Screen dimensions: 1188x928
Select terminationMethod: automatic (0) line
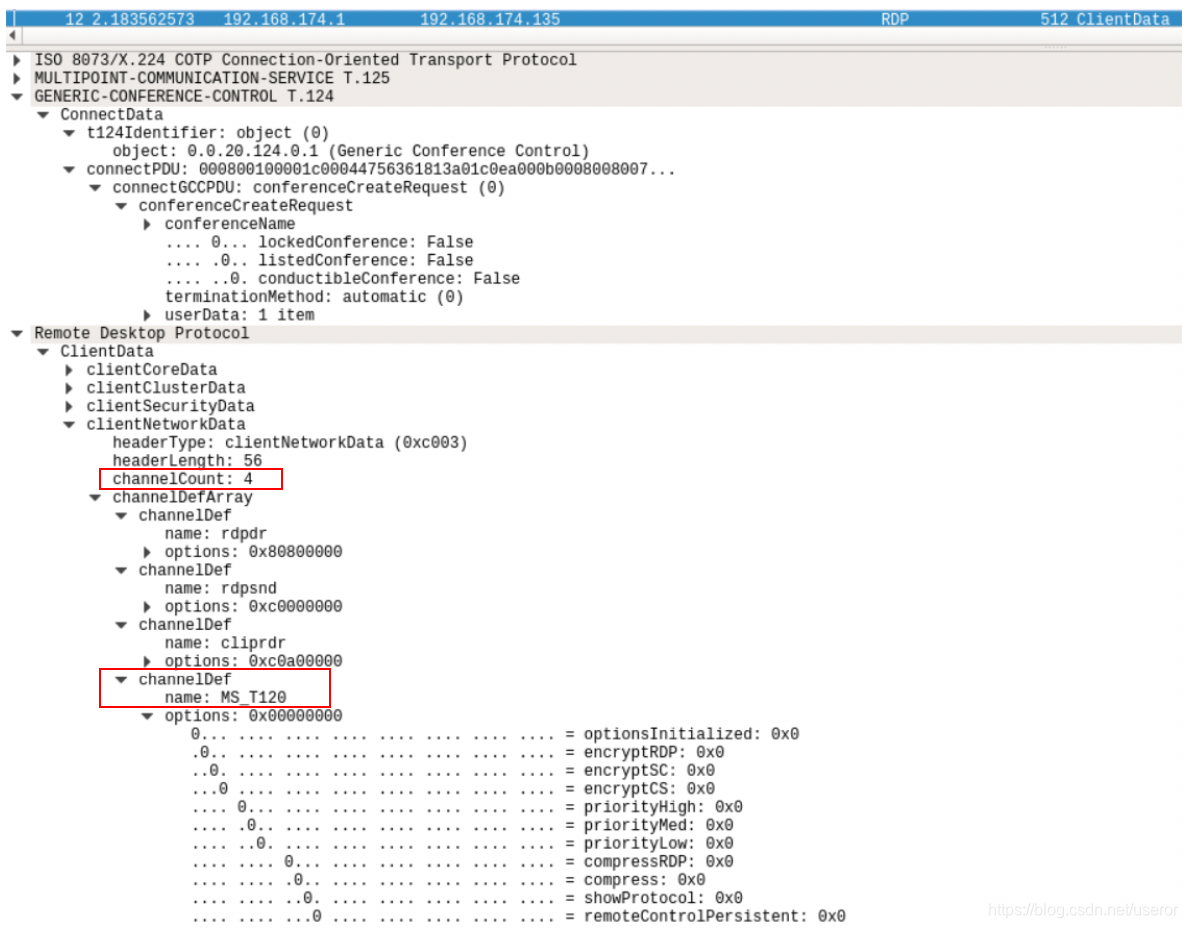[314, 297]
